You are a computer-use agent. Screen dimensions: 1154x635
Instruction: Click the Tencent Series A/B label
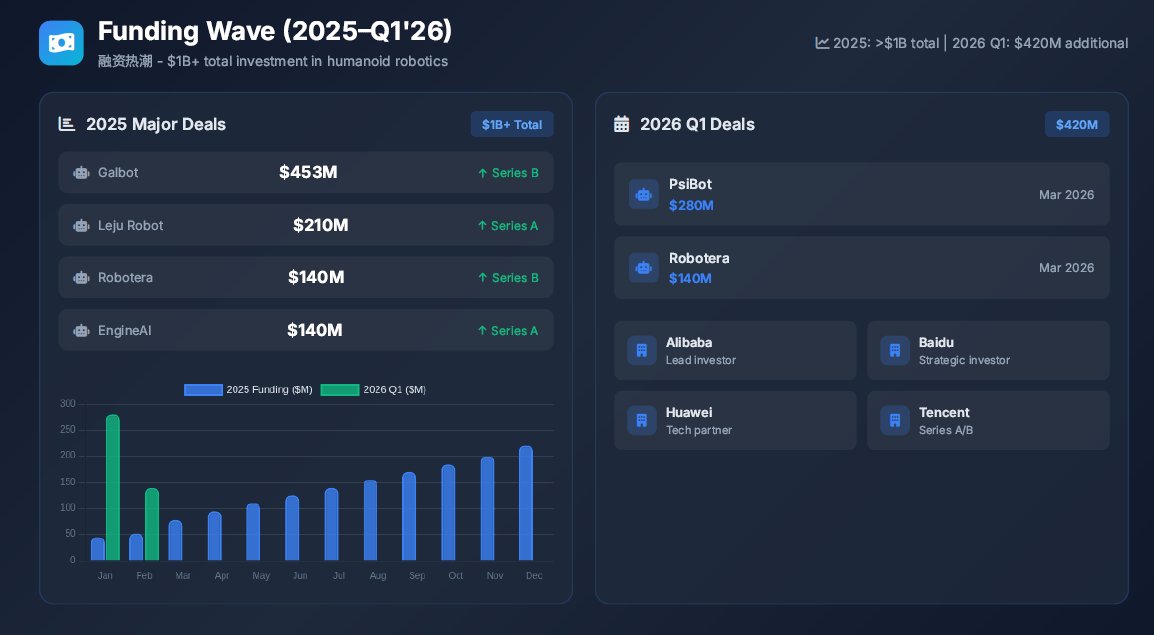point(946,430)
